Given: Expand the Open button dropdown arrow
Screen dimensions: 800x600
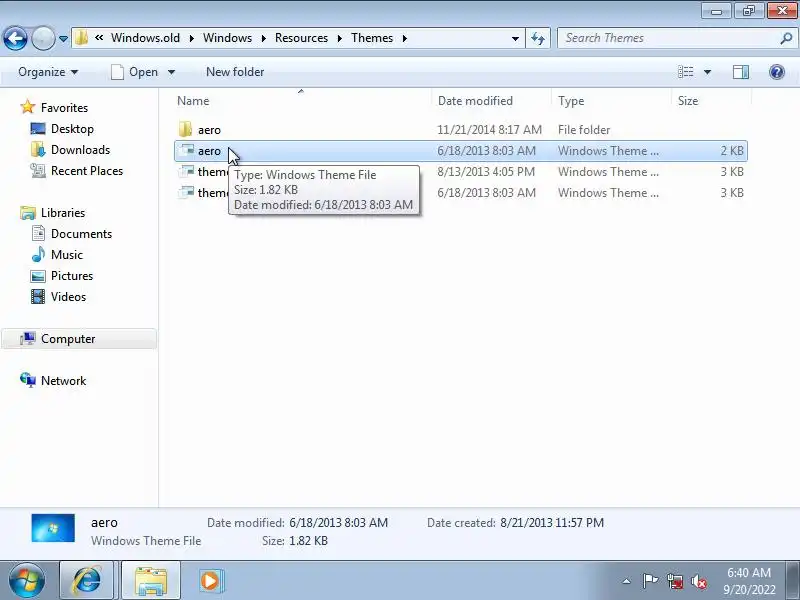Looking at the screenshot, I should click(x=171, y=72).
